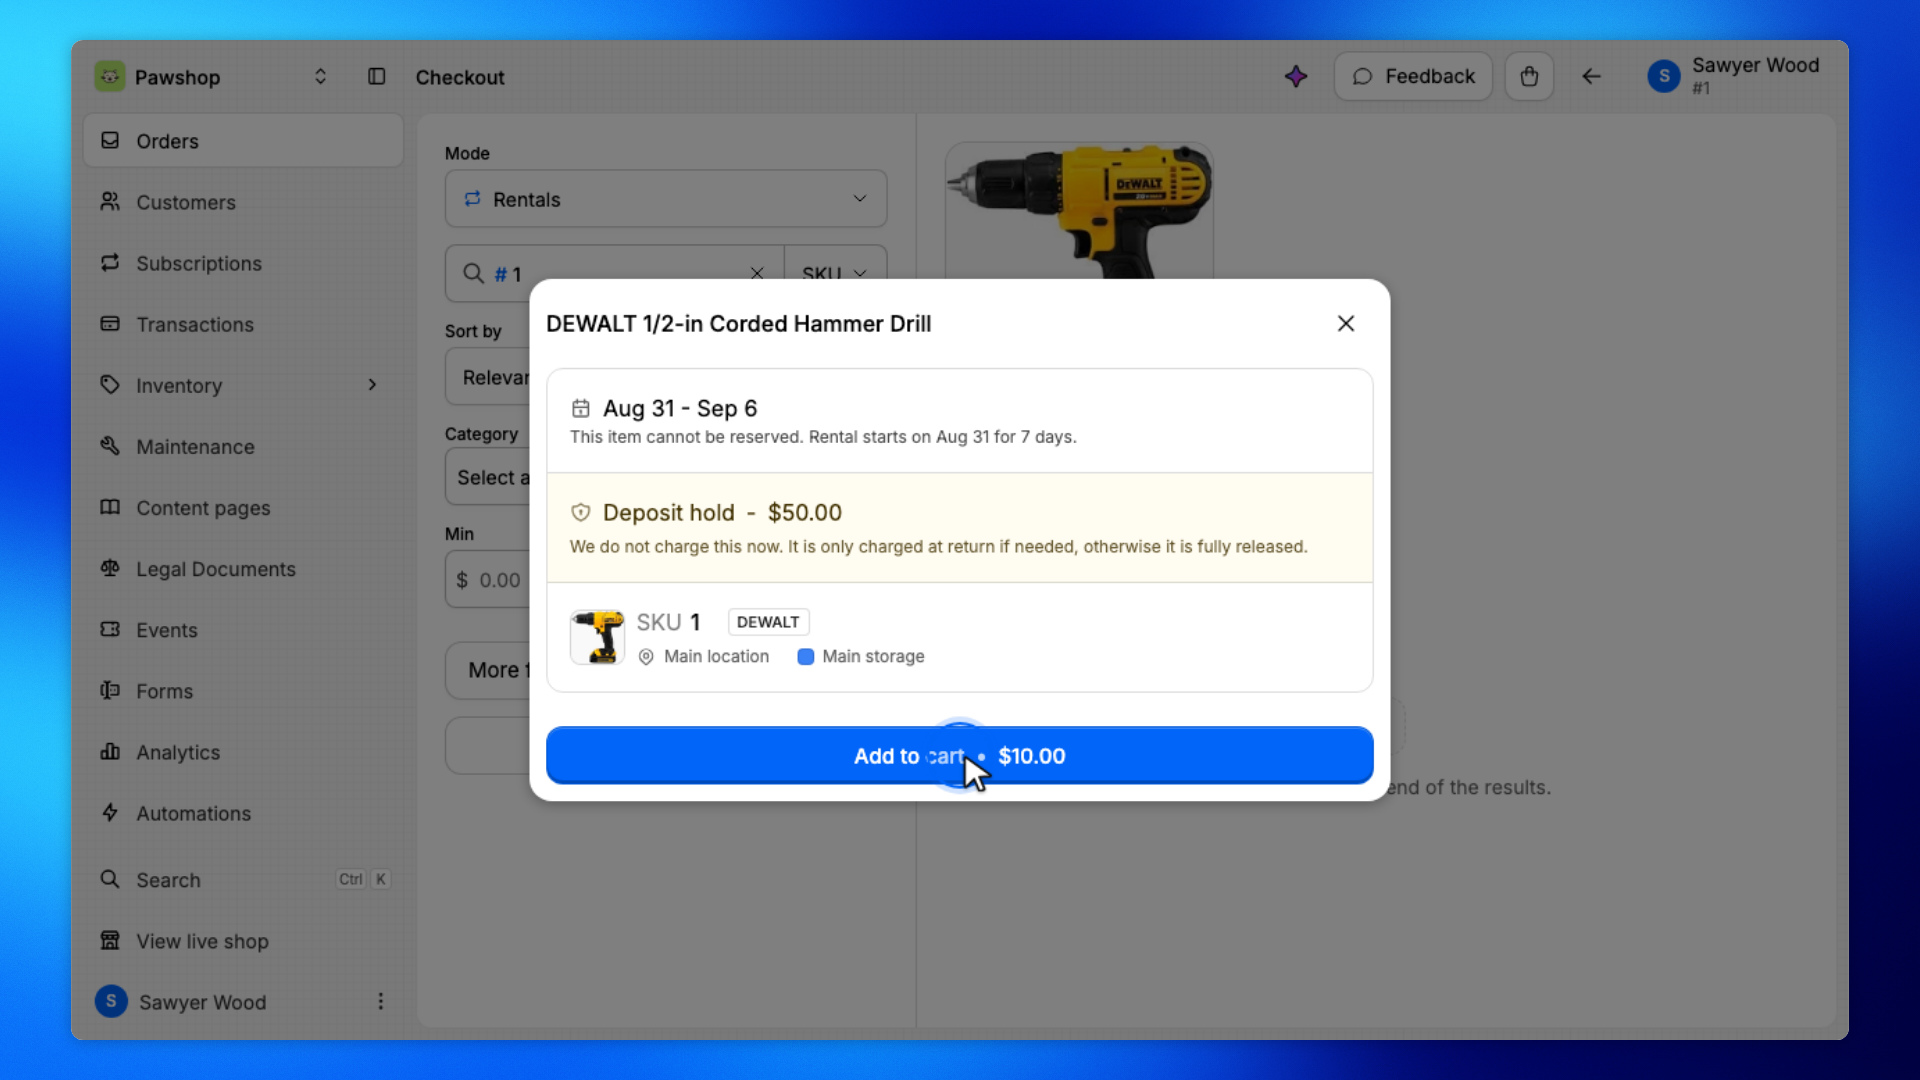
Task: Click the SKU 1 drill thumbnail
Action: coord(597,637)
